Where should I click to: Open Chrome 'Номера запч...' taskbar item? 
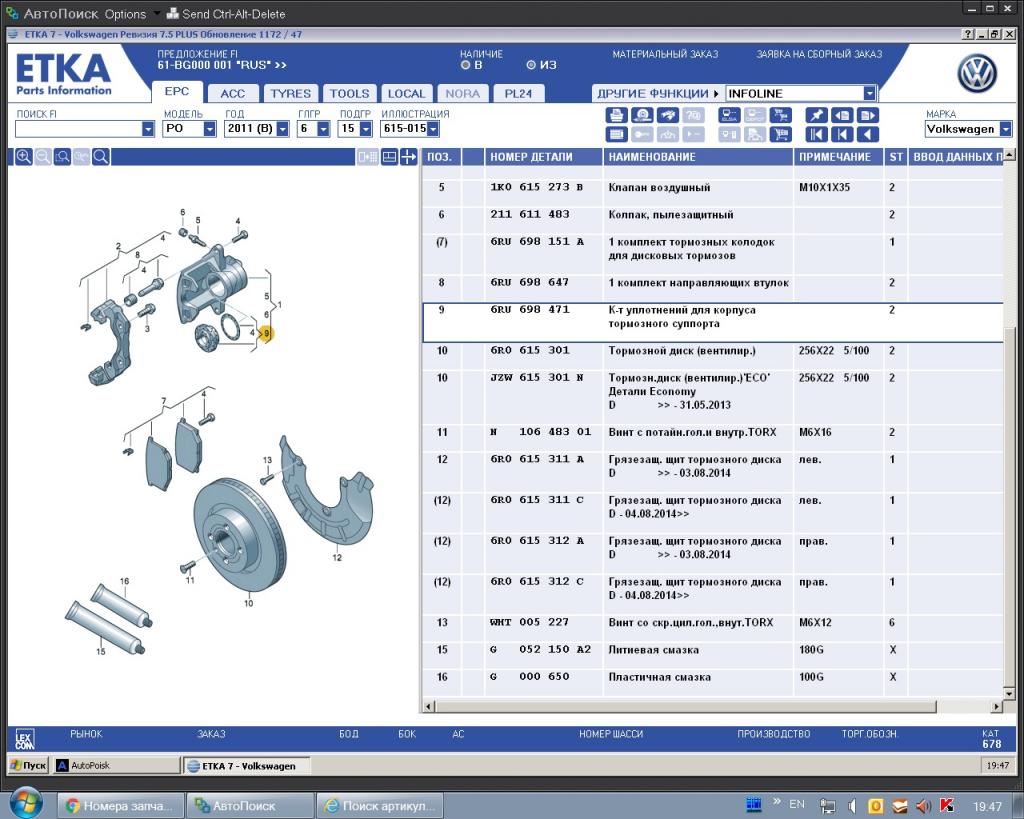point(121,806)
